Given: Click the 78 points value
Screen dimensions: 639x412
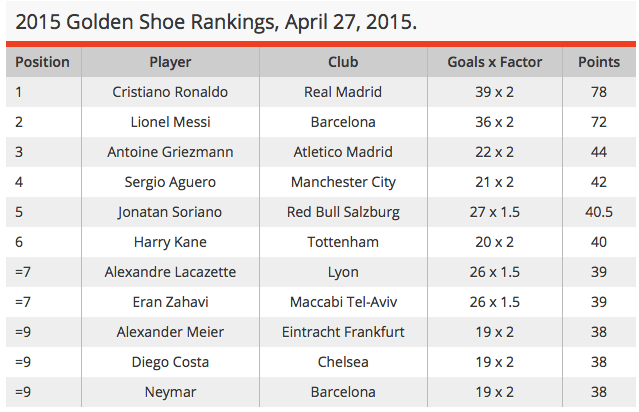Looking at the screenshot, I should click(598, 92).
